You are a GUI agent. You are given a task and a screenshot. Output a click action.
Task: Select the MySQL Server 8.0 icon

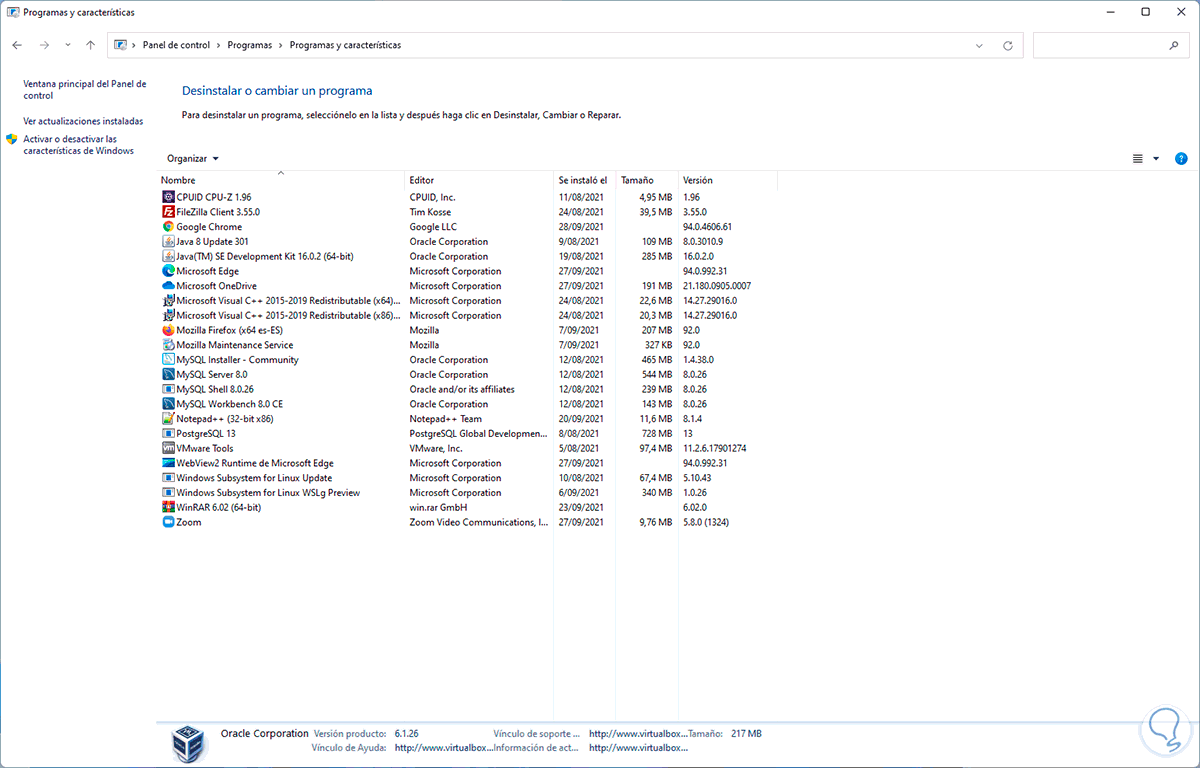(x=168, y=374)
